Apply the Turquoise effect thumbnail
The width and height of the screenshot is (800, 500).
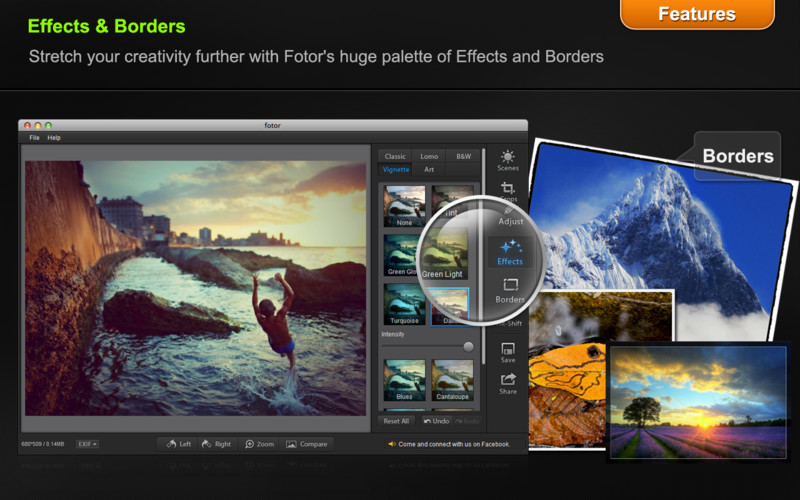click(x=404, y=304)
